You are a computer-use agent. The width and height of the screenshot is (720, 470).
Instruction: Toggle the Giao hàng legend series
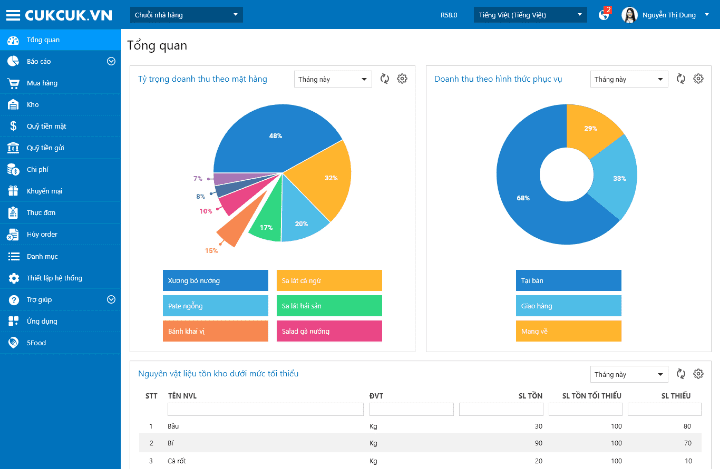[569, 306]
